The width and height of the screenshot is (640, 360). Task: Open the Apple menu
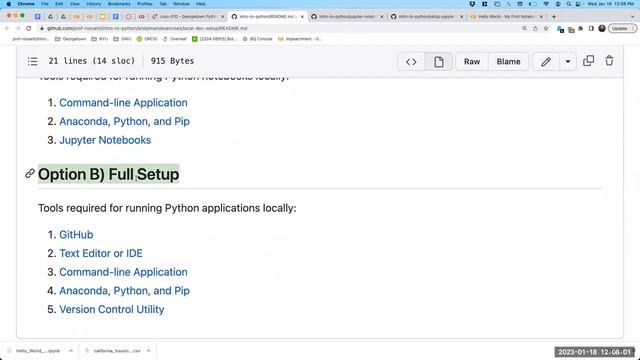pos(9,4)
